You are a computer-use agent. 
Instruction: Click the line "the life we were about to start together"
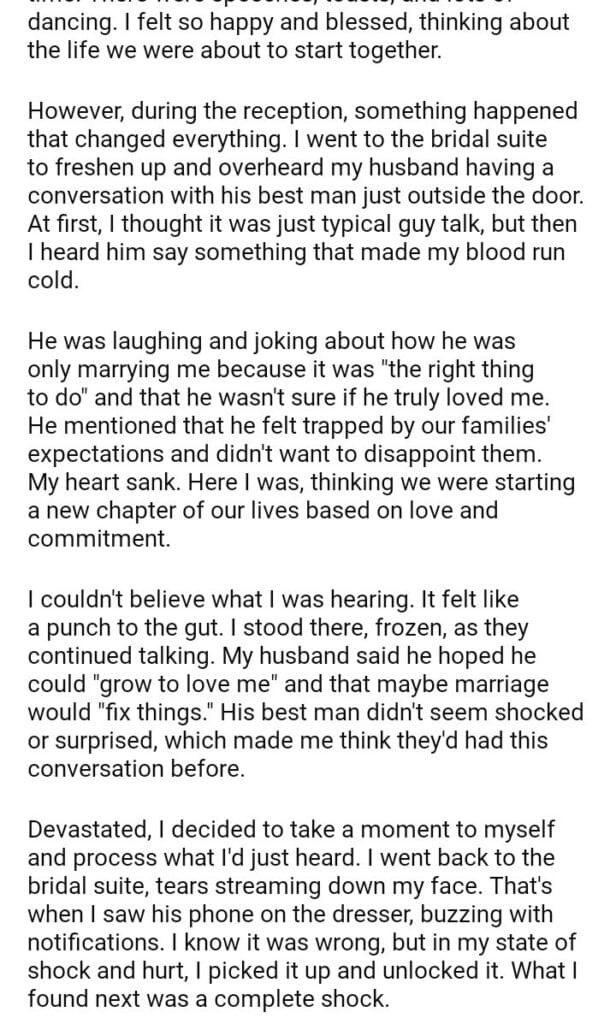click(x=232, y=52)
